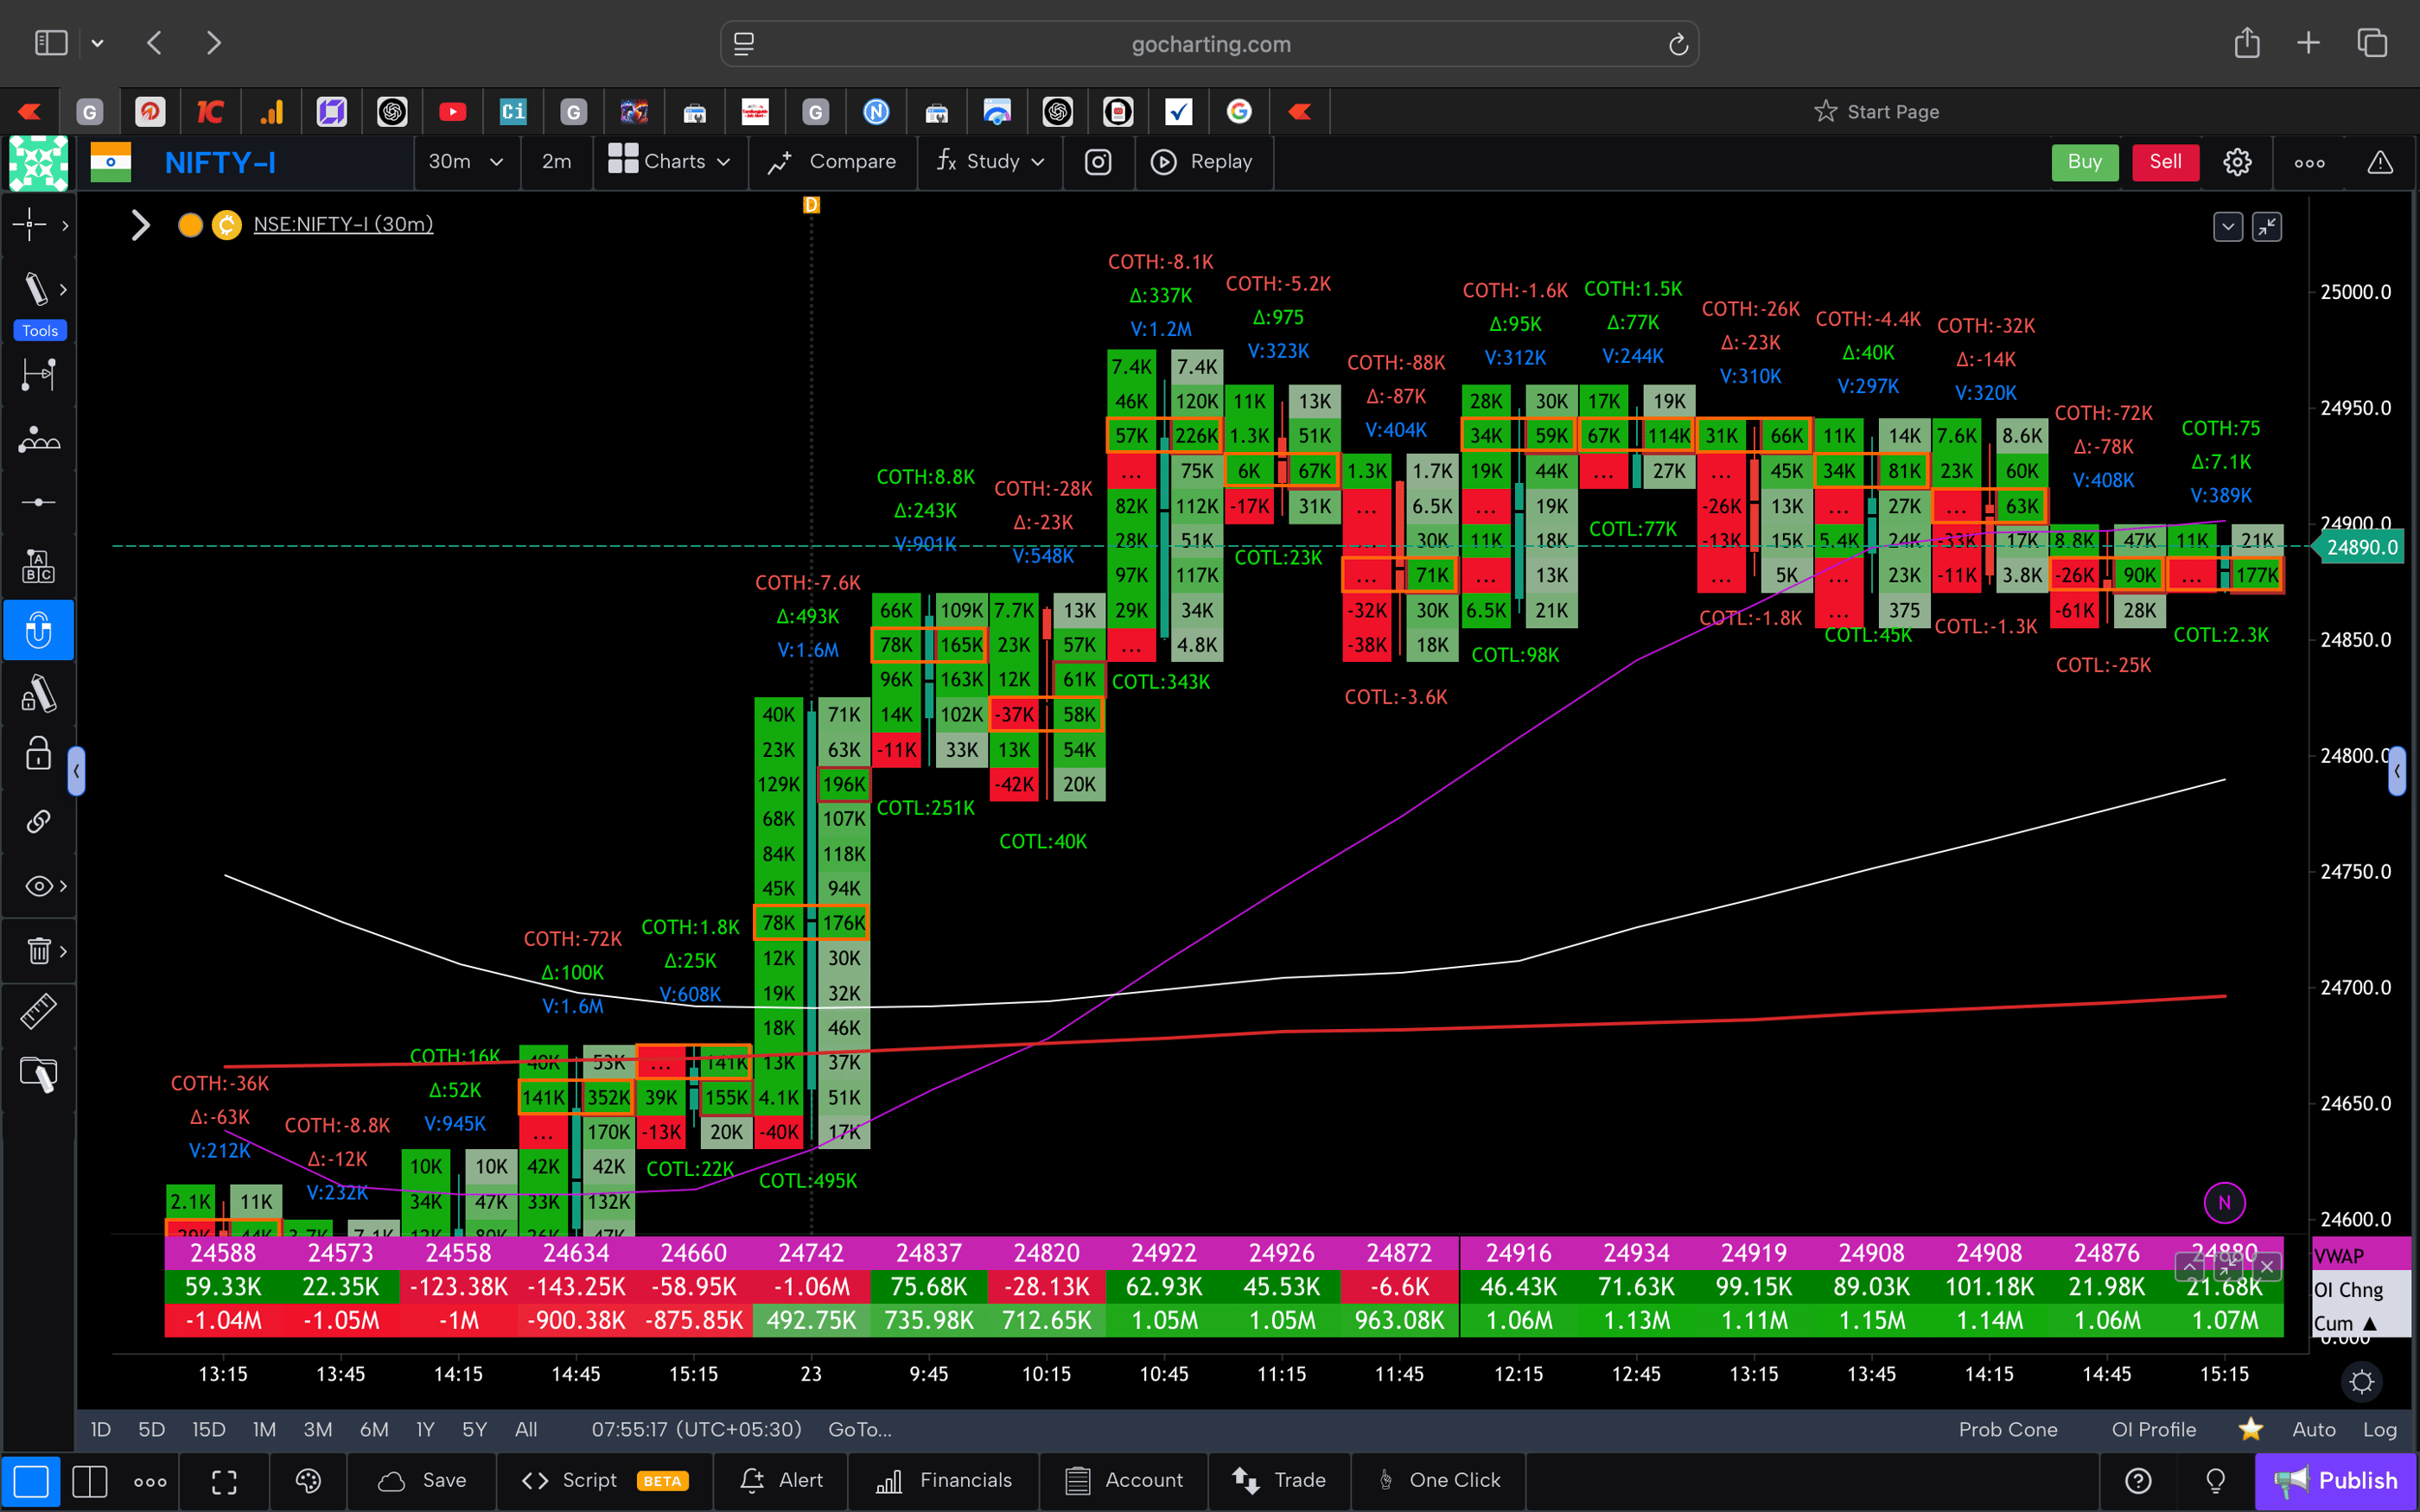This screenshot has height=1512, width=2420.
Task: Select the Ruler measurement tool
Action: click(38, 1011)
